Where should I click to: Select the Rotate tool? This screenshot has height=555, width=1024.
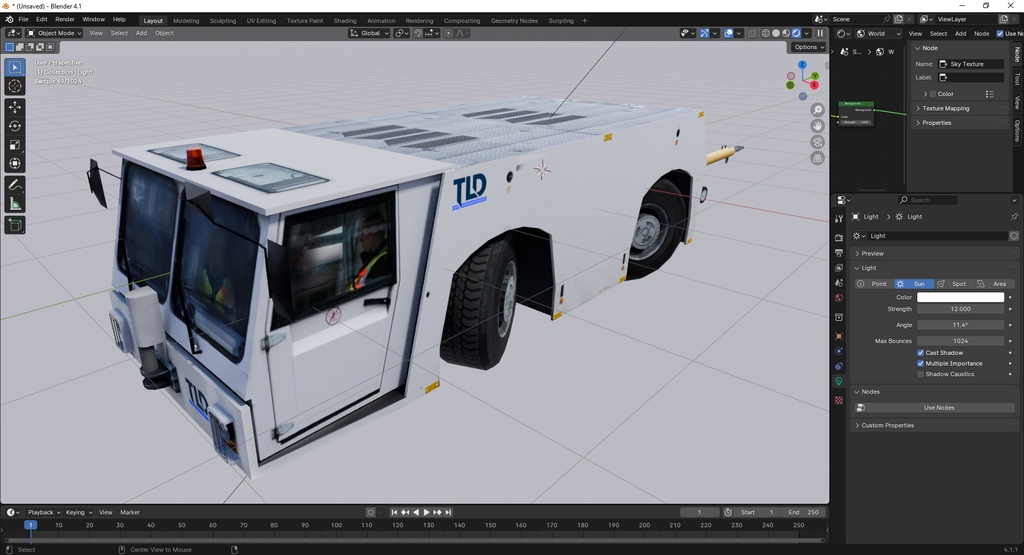point(15,126)
